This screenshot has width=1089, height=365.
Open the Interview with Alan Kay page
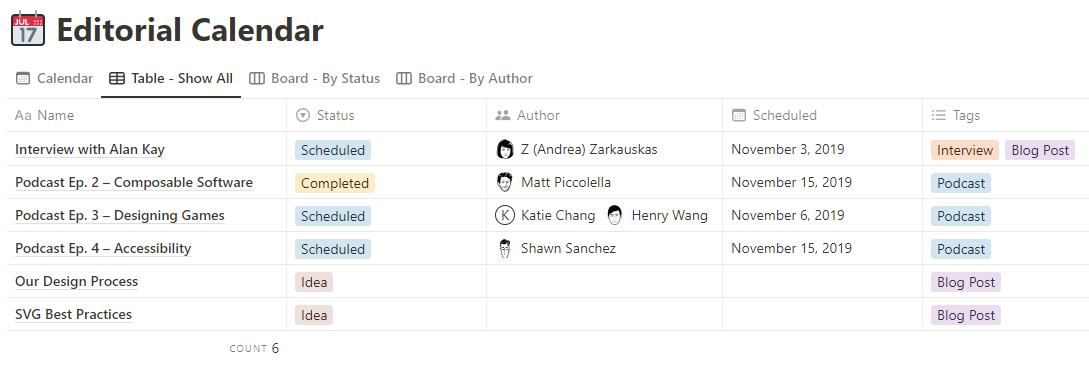coord(90,149)
